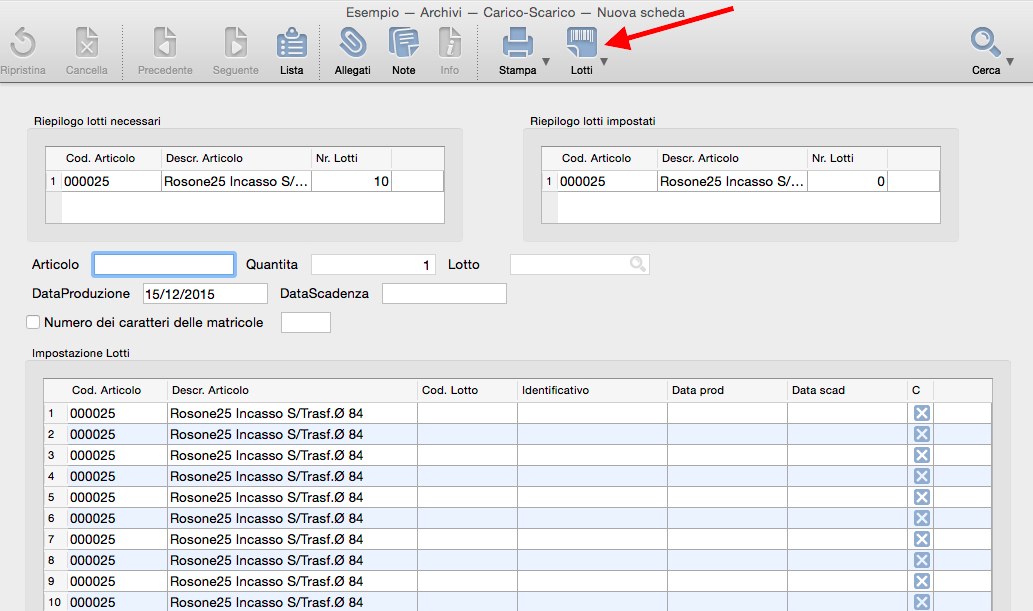The width and height of the screenshot is (1033, 611).
Task: Enable Numero dei caratteri delle matricole checkbox
Action: point(33,322)
